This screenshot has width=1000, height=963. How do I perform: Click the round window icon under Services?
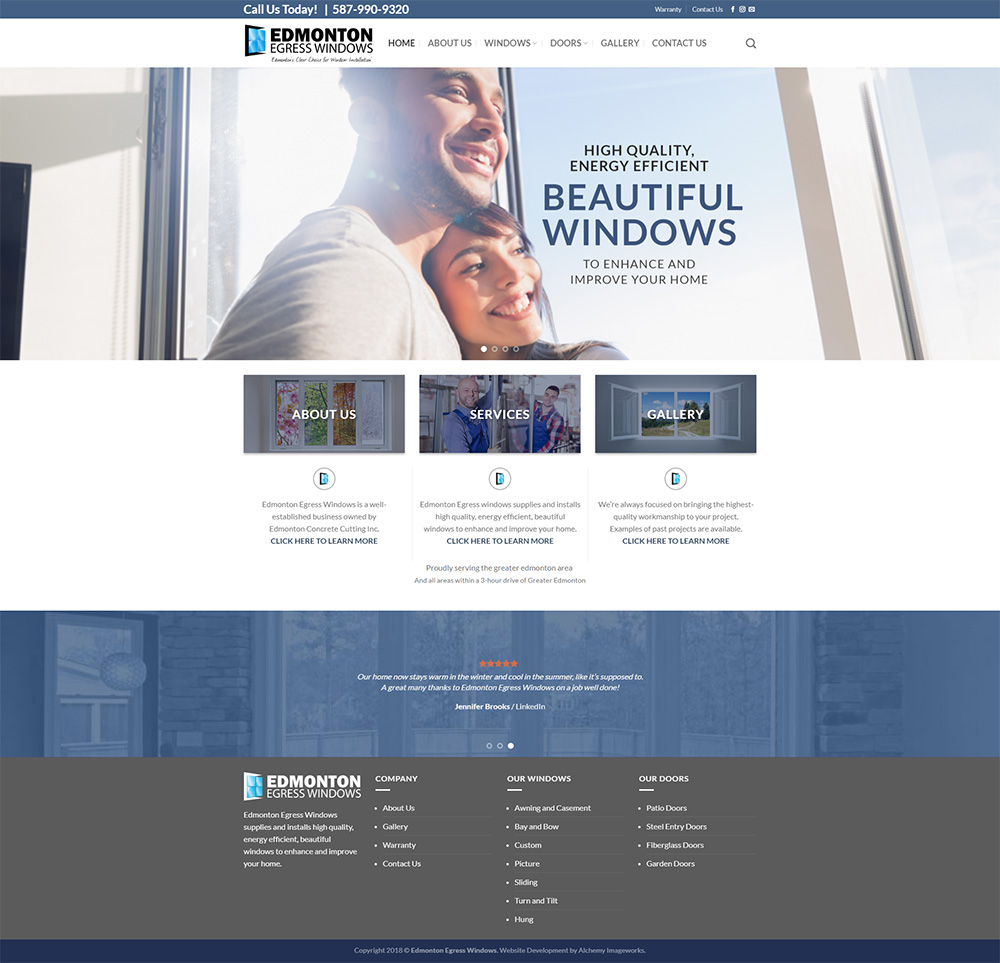click(x=500, y=478)
